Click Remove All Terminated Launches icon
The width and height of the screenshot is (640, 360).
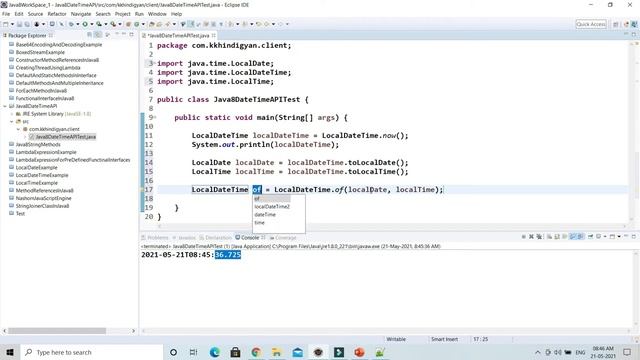tap(539, 236)
